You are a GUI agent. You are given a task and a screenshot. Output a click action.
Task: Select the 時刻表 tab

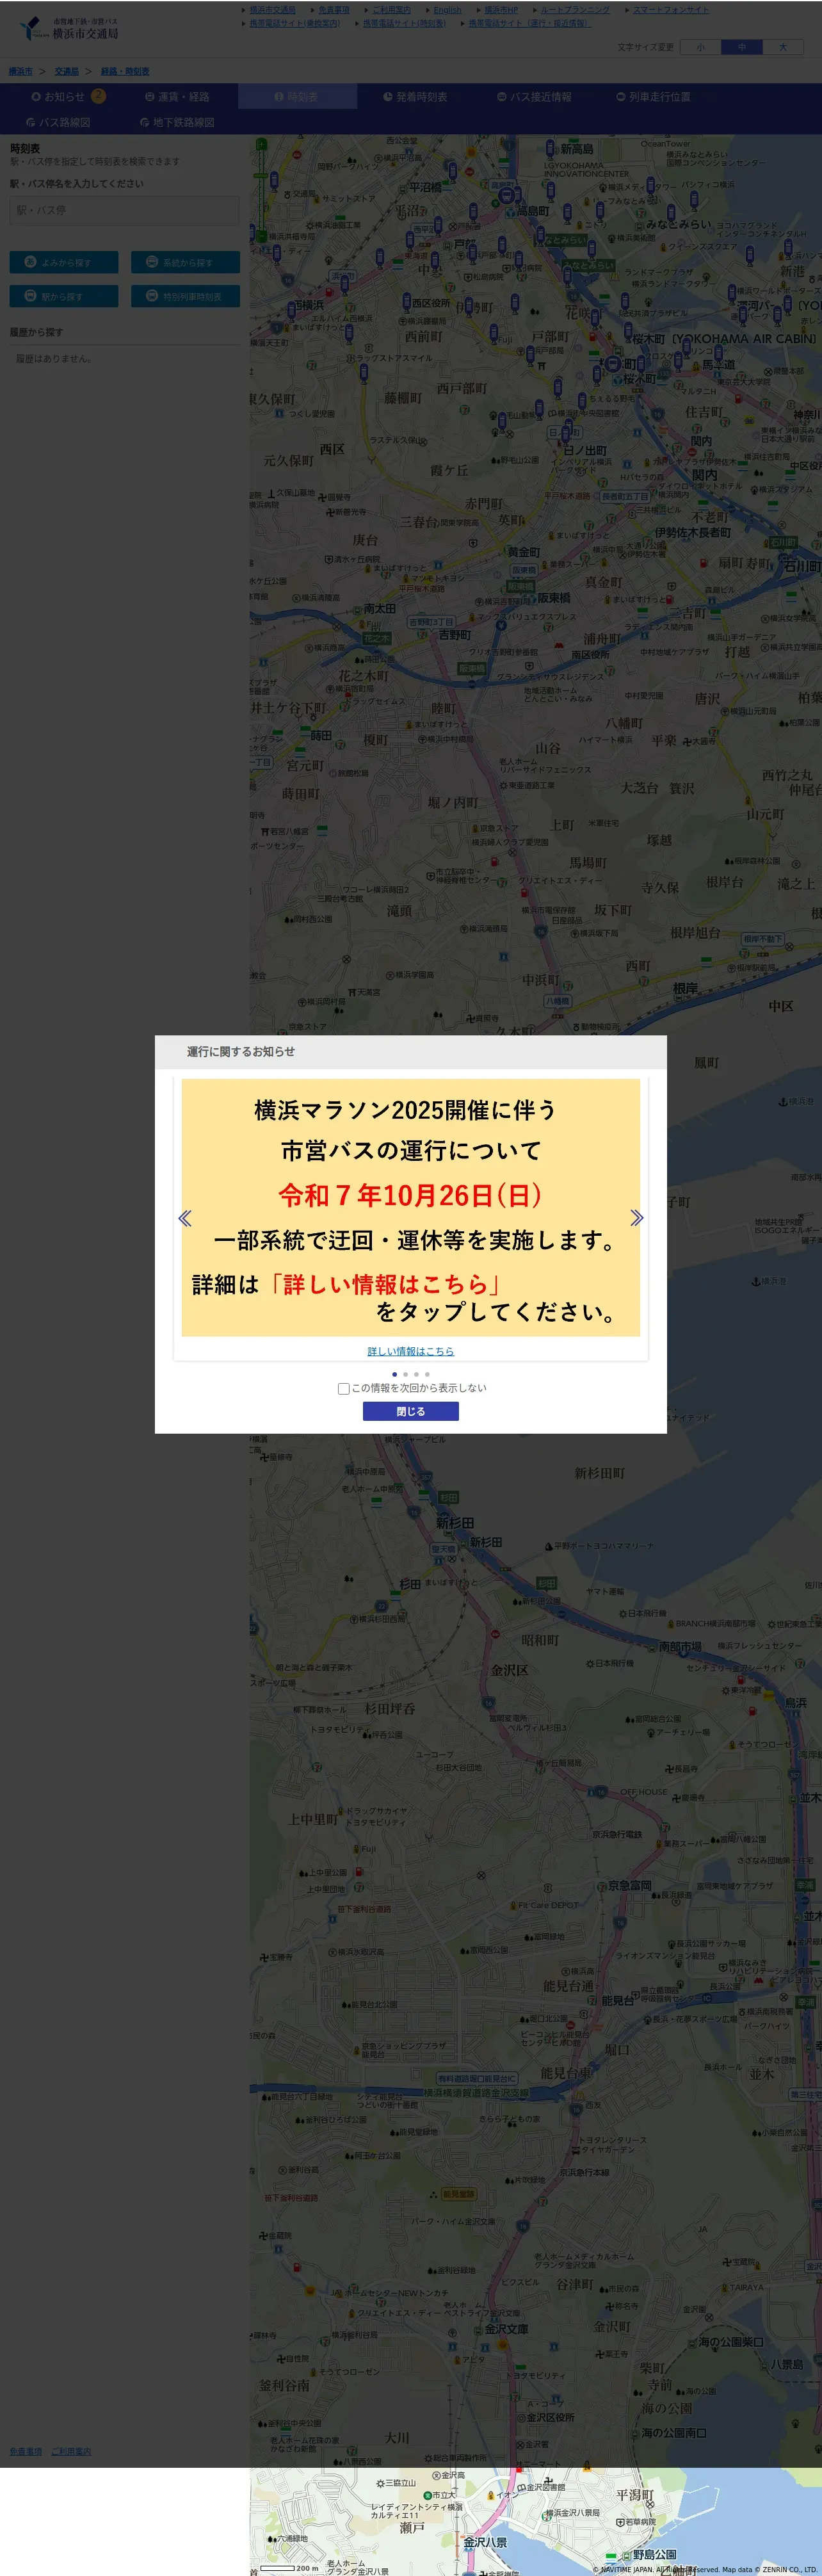click(x=297, y=97)
